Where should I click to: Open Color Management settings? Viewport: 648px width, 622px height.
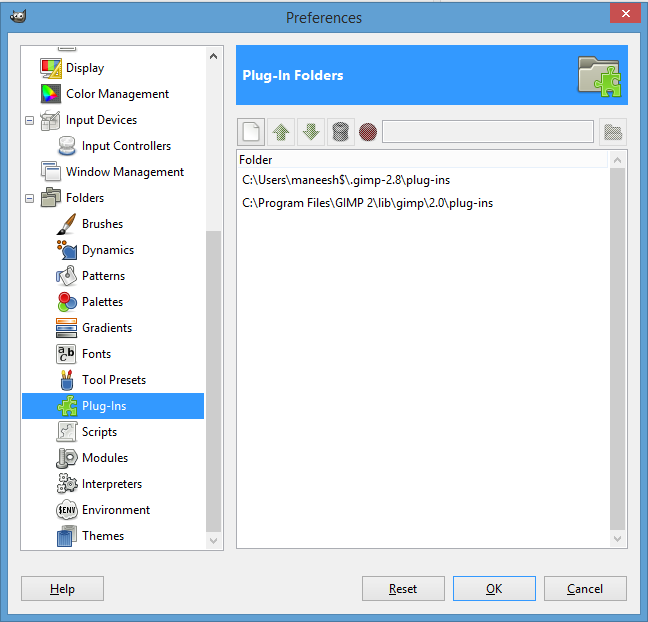[x=117, y=94]
